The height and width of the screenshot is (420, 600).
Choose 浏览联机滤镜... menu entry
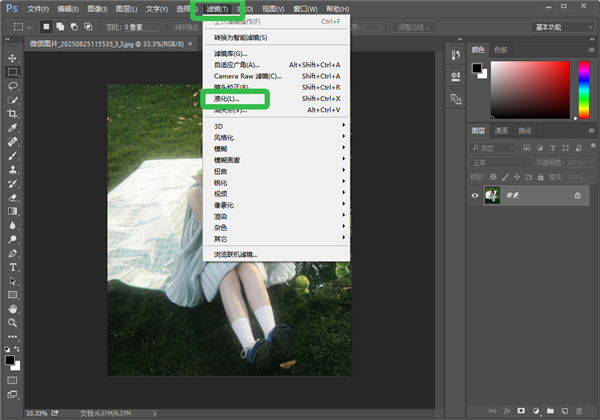click(x=236, y=254)
